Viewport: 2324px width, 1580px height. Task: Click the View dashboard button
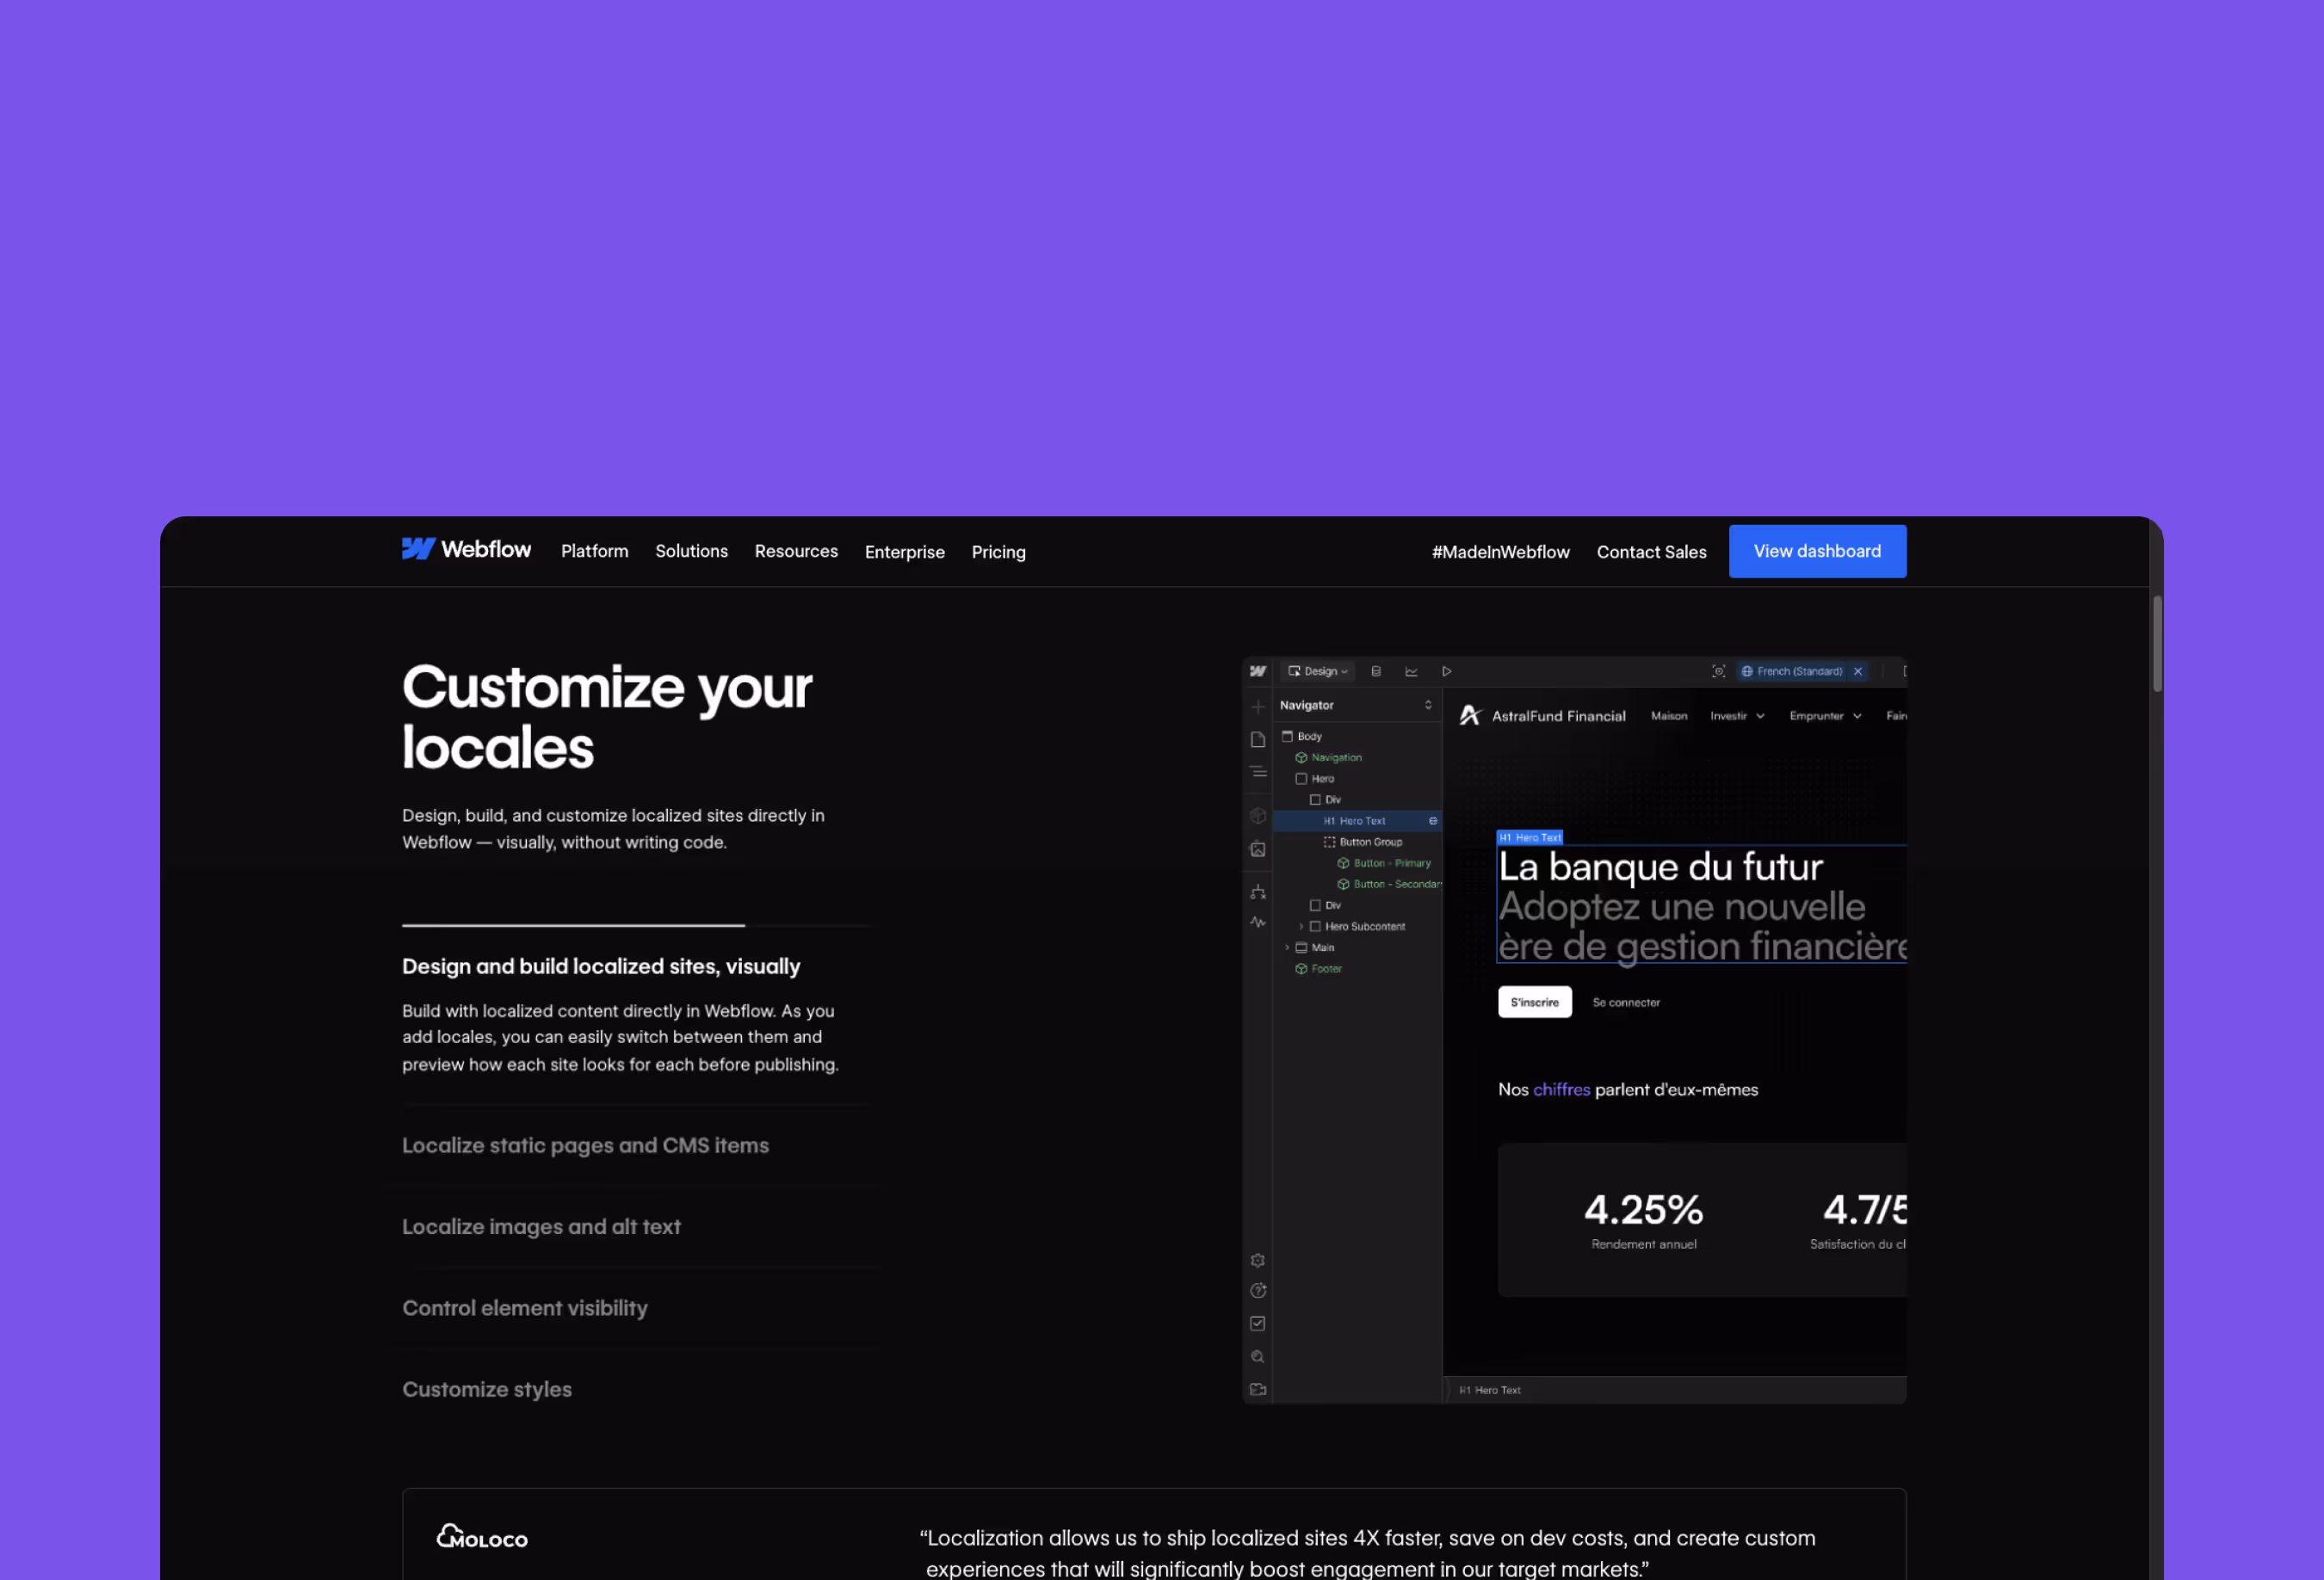tap(1816, 552)
